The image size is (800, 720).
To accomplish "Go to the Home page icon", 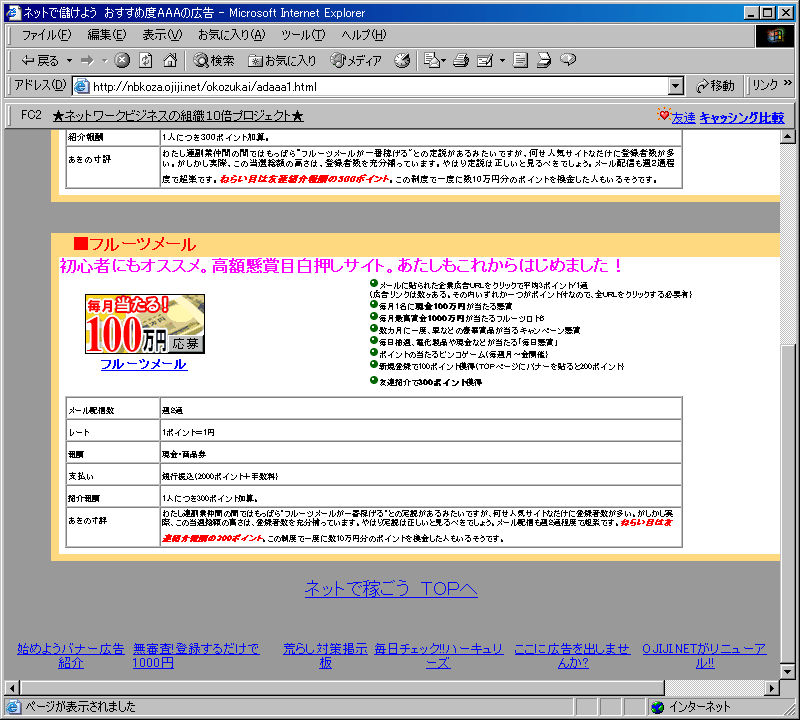I will [x=170, y=61].
